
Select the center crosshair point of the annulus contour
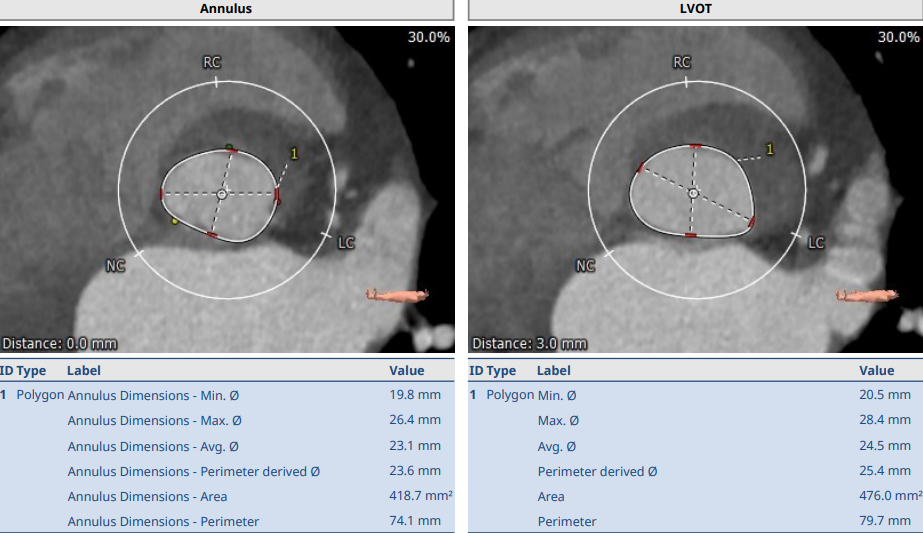(x=221, y=194)
